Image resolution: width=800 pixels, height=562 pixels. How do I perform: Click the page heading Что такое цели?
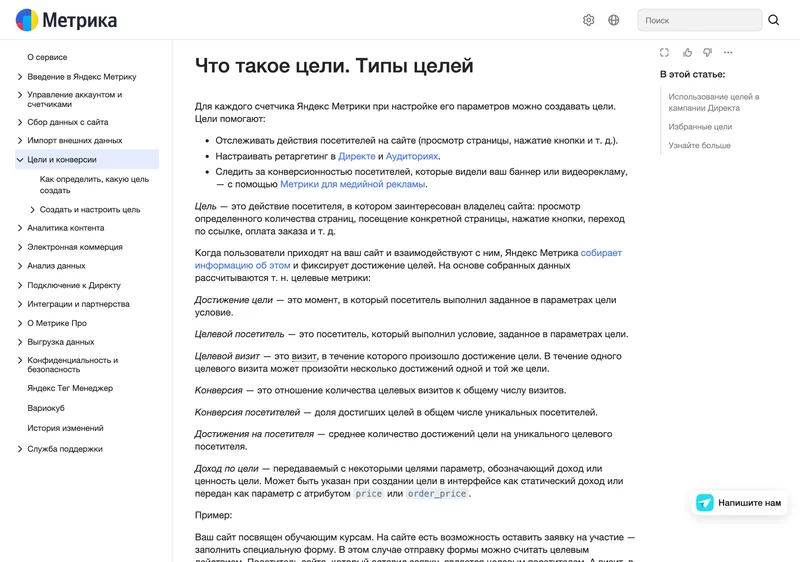[334, 65]
